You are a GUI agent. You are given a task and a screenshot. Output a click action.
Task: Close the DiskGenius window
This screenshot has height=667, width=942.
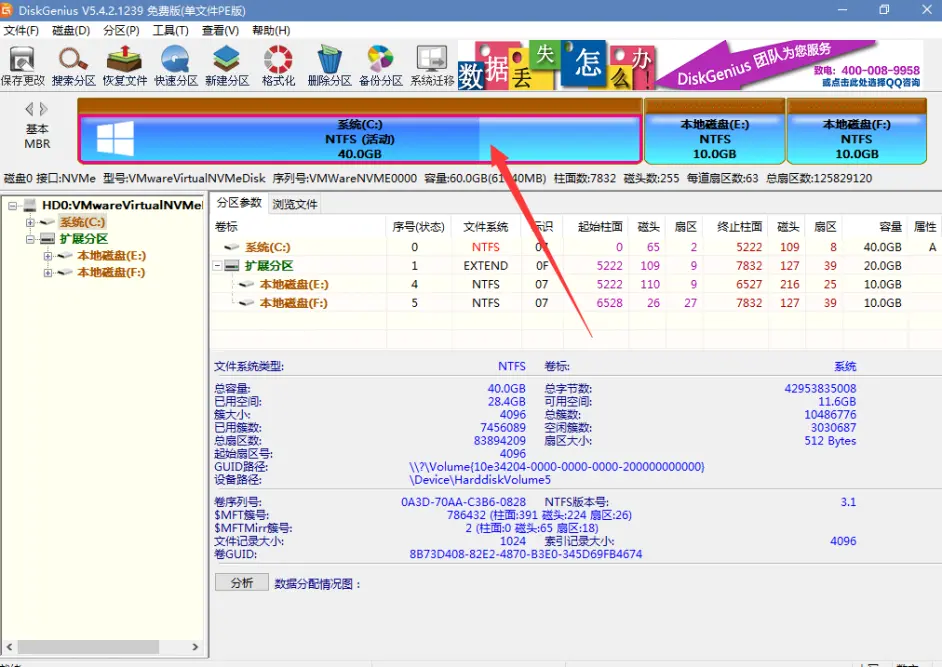(x=927, y=10)
